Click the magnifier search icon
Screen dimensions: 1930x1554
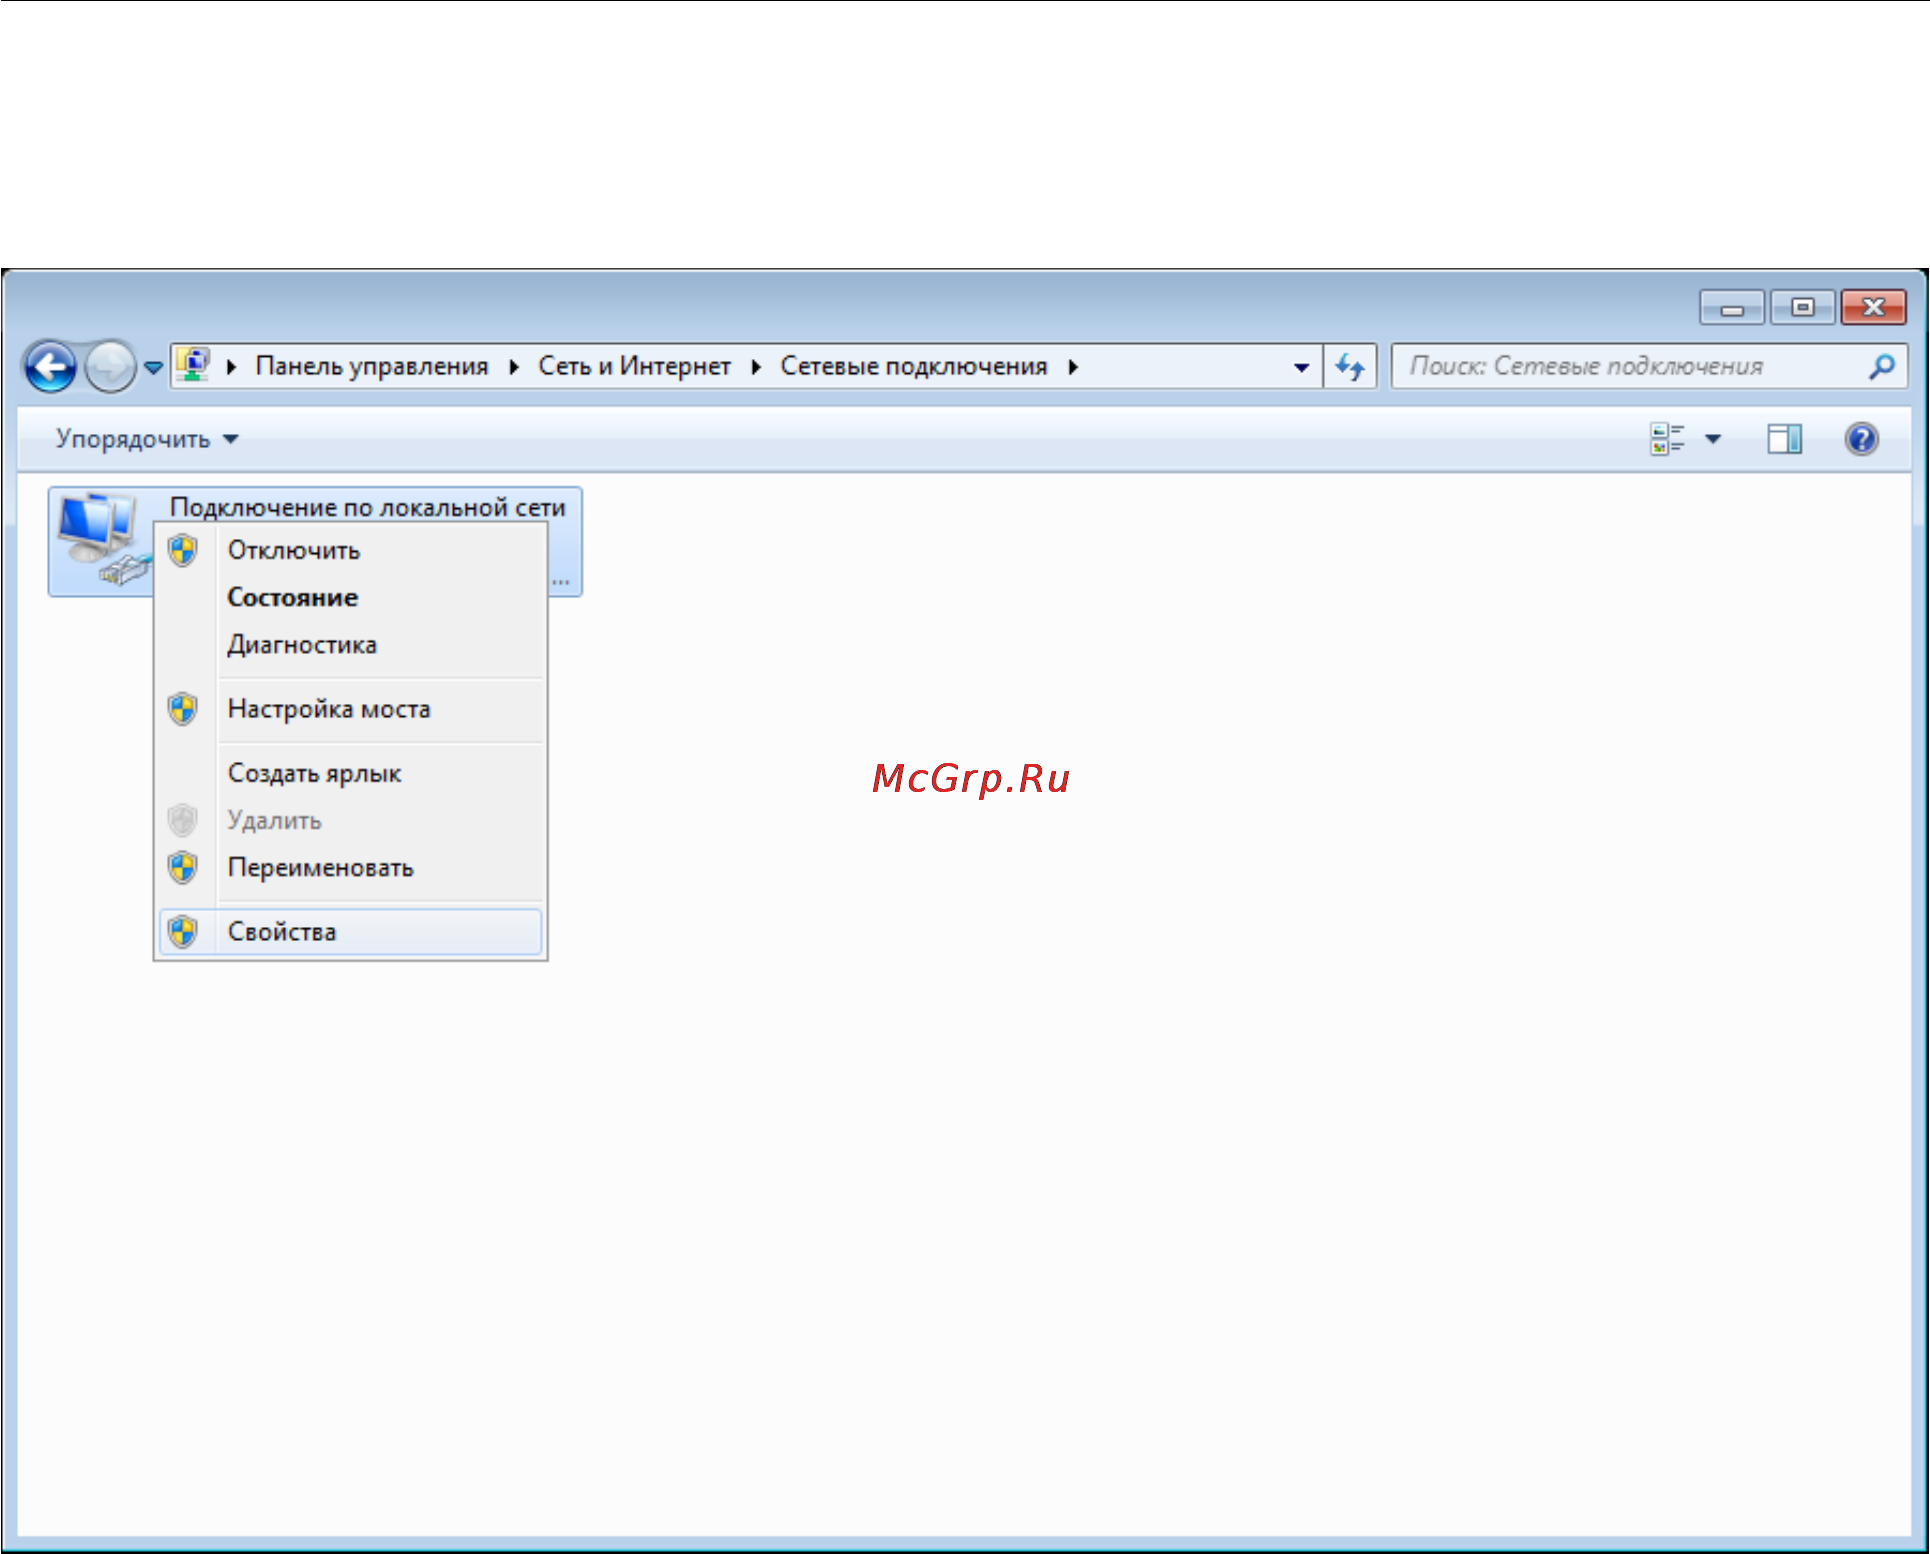[x=1882, y=366]
